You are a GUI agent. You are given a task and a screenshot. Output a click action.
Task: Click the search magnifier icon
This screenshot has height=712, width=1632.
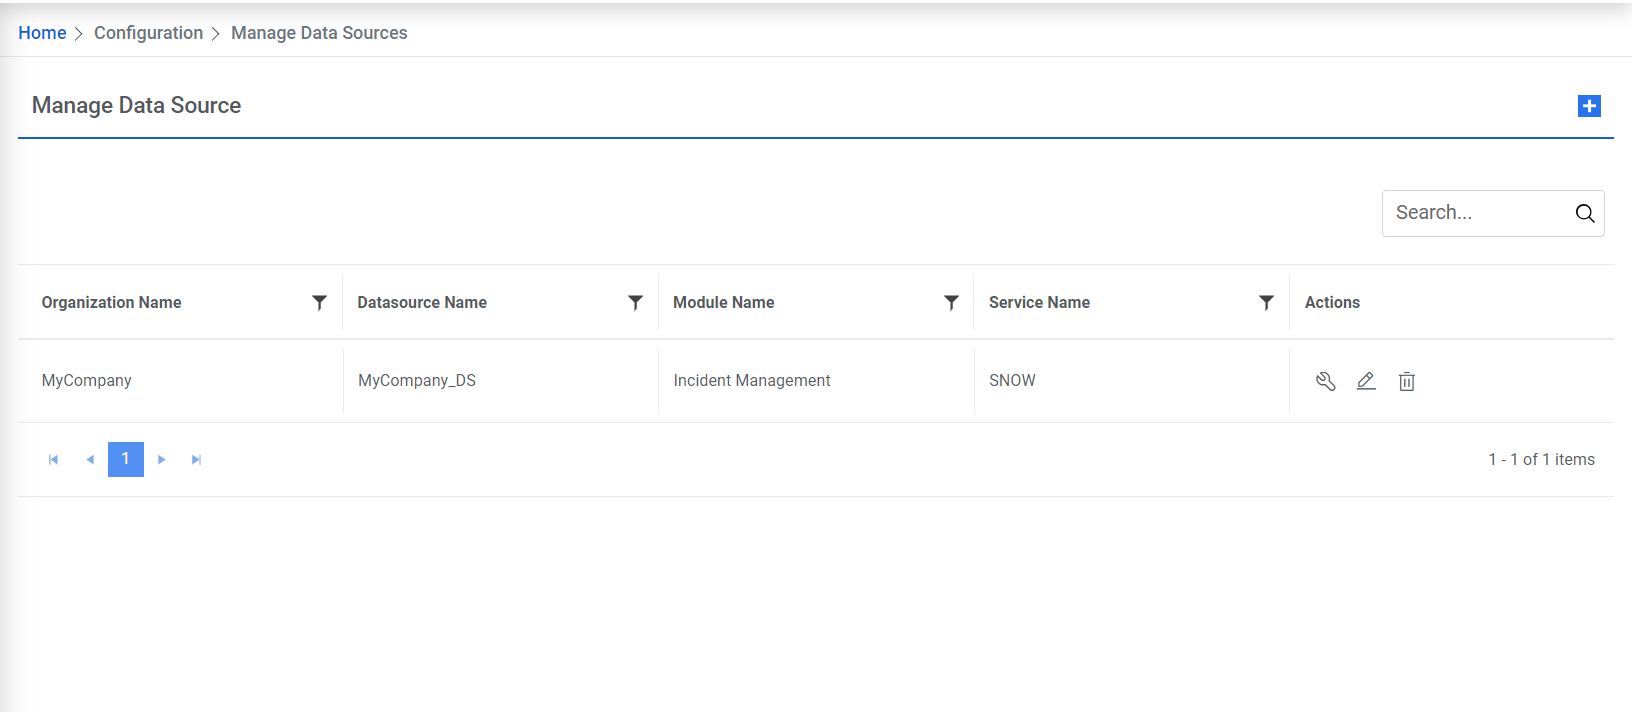[1585, 213]
